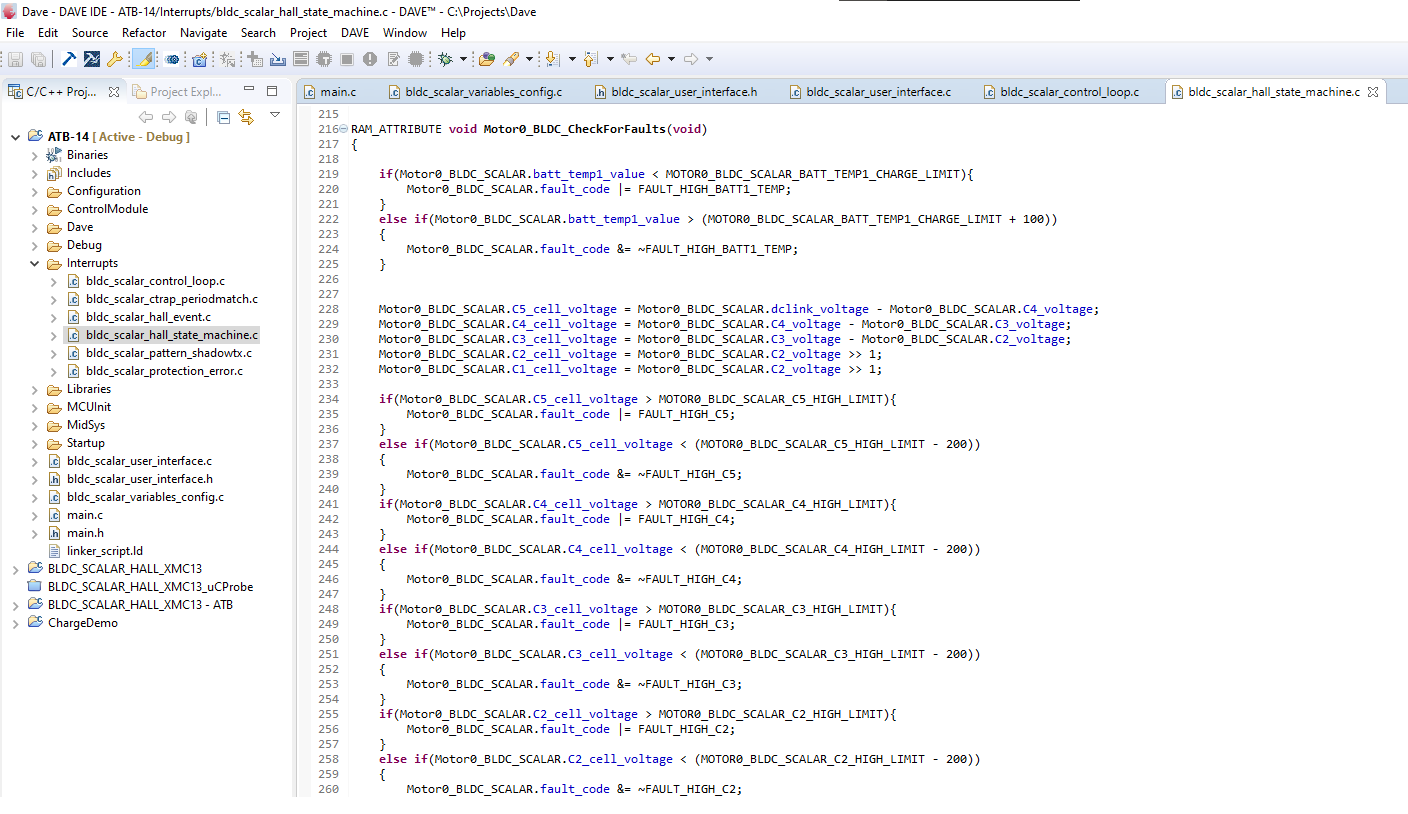
Task: Expand the Libraries folder in the tree
Action: tap(35, 389)
